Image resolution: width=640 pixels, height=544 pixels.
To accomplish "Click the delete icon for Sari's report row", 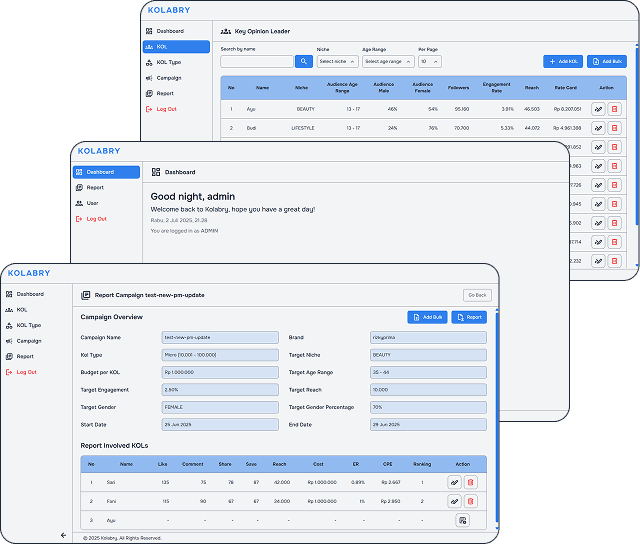I will tap(471, 482).
